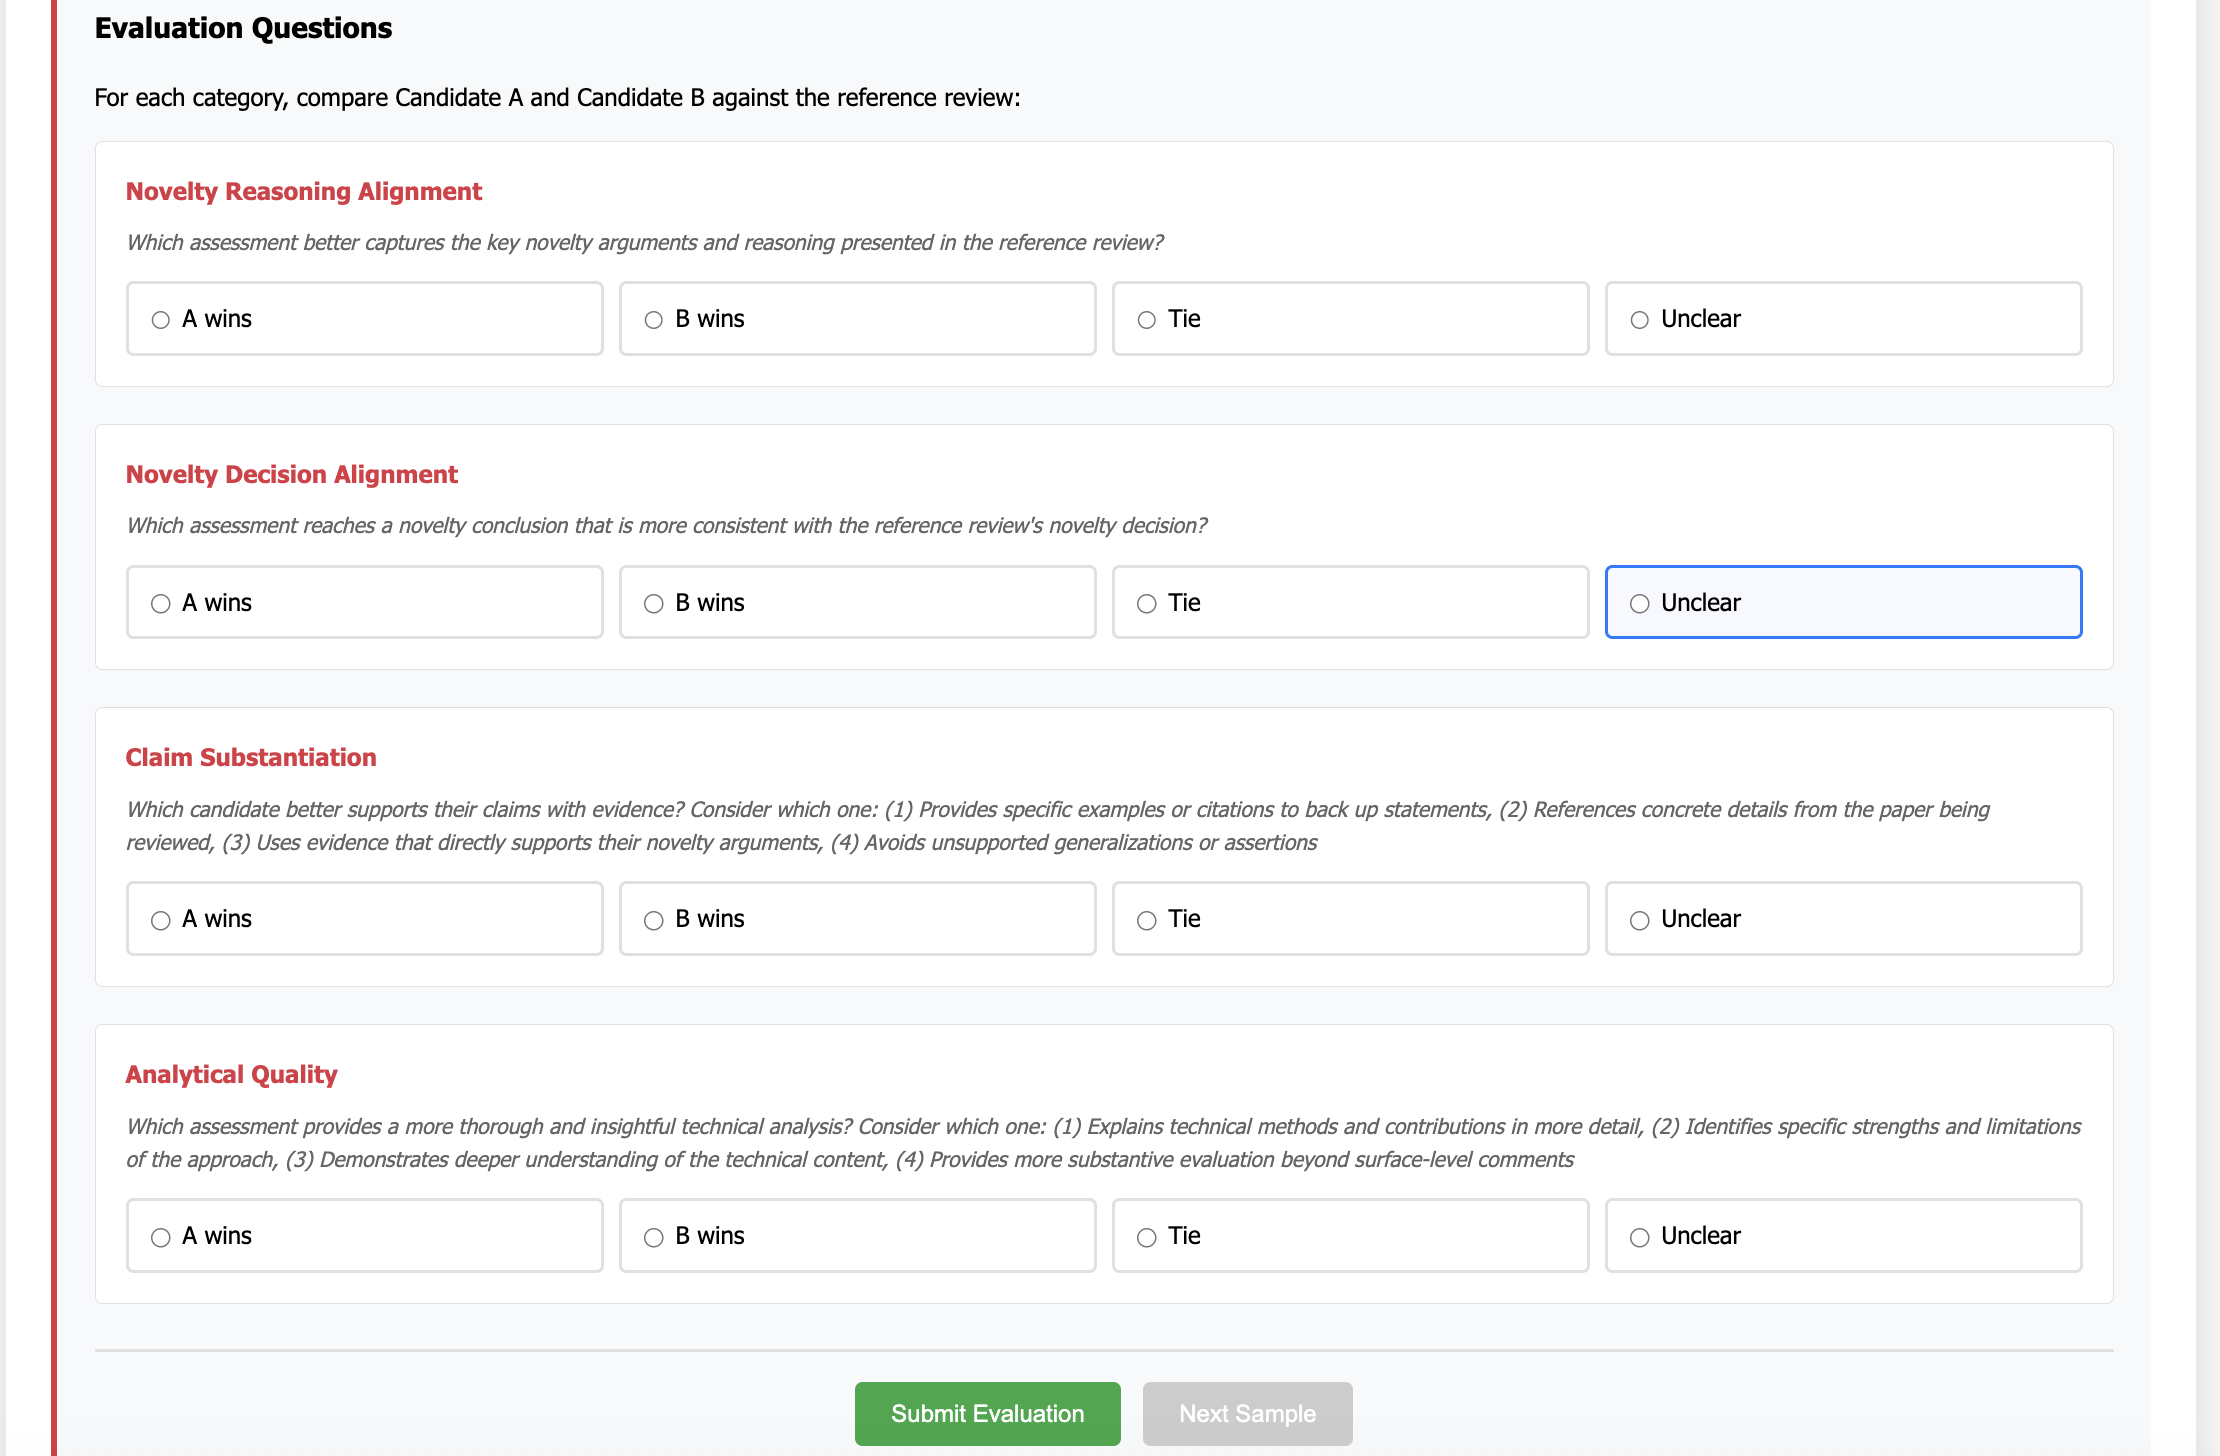2220x1456 pixels.
Task: Select 'A wins' for Novelty Decision Alignment
Action: pos(161,604)
